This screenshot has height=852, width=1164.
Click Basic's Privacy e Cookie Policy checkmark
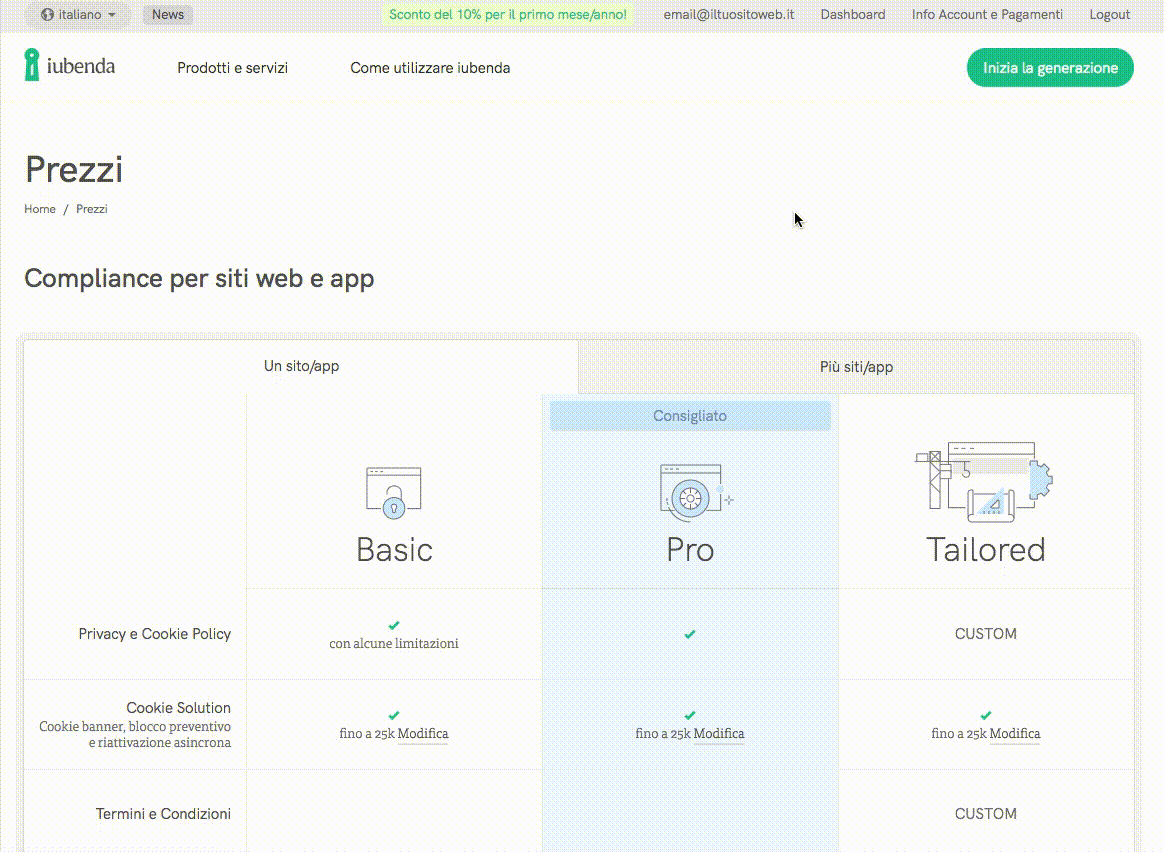tap(394, 625)
